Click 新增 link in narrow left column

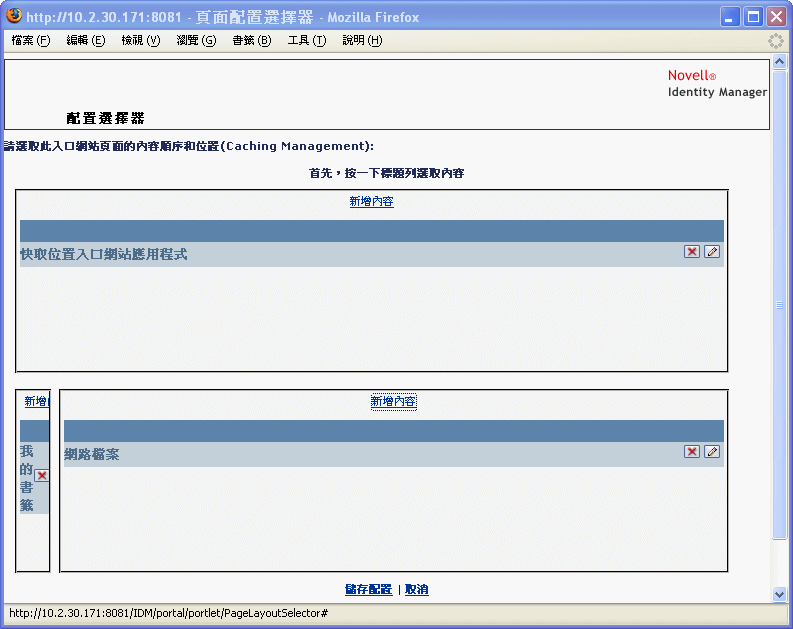(x=36, y=401)
